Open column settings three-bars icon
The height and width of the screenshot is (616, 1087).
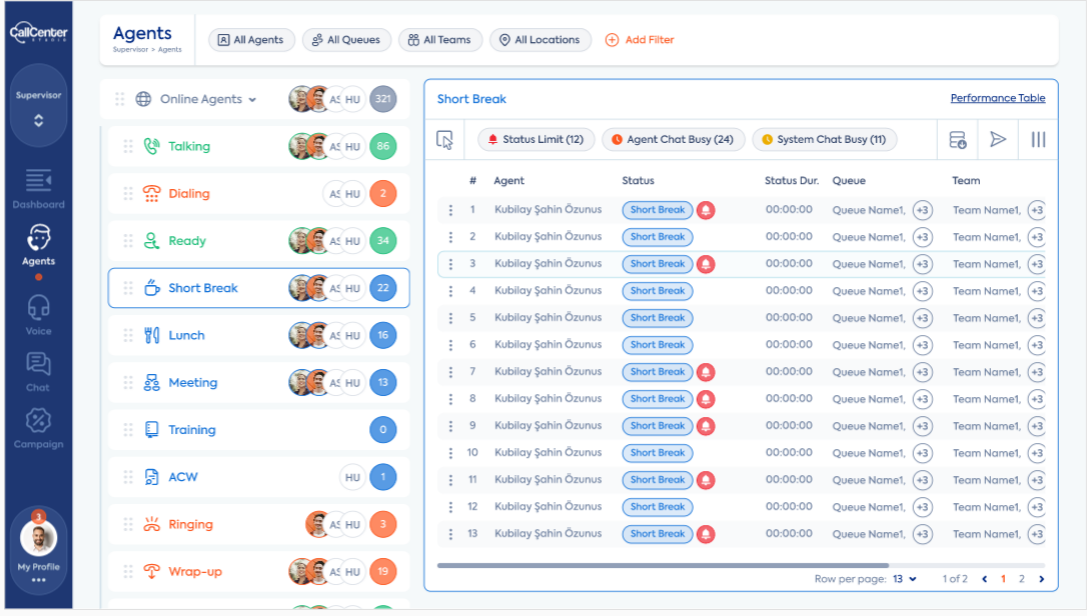pos(1038,139)
